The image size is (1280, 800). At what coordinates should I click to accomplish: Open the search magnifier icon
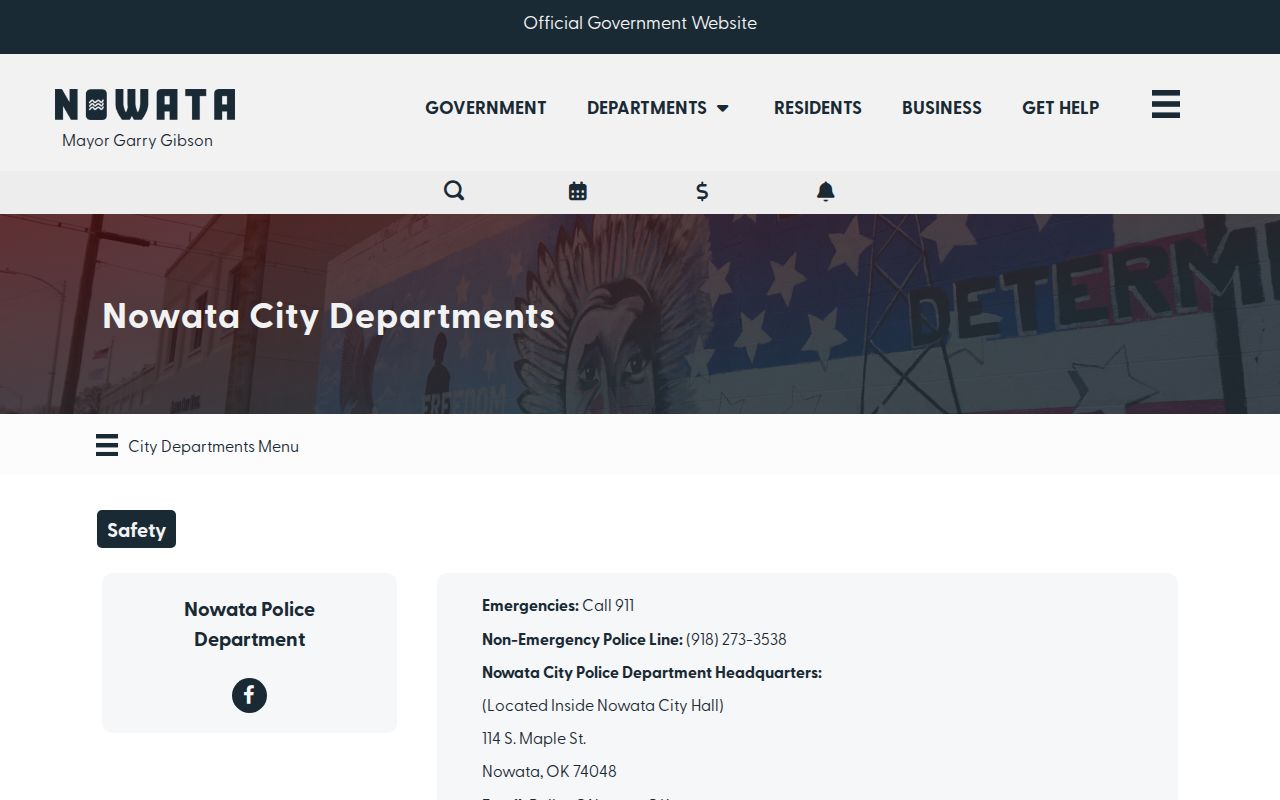[454, 191]
